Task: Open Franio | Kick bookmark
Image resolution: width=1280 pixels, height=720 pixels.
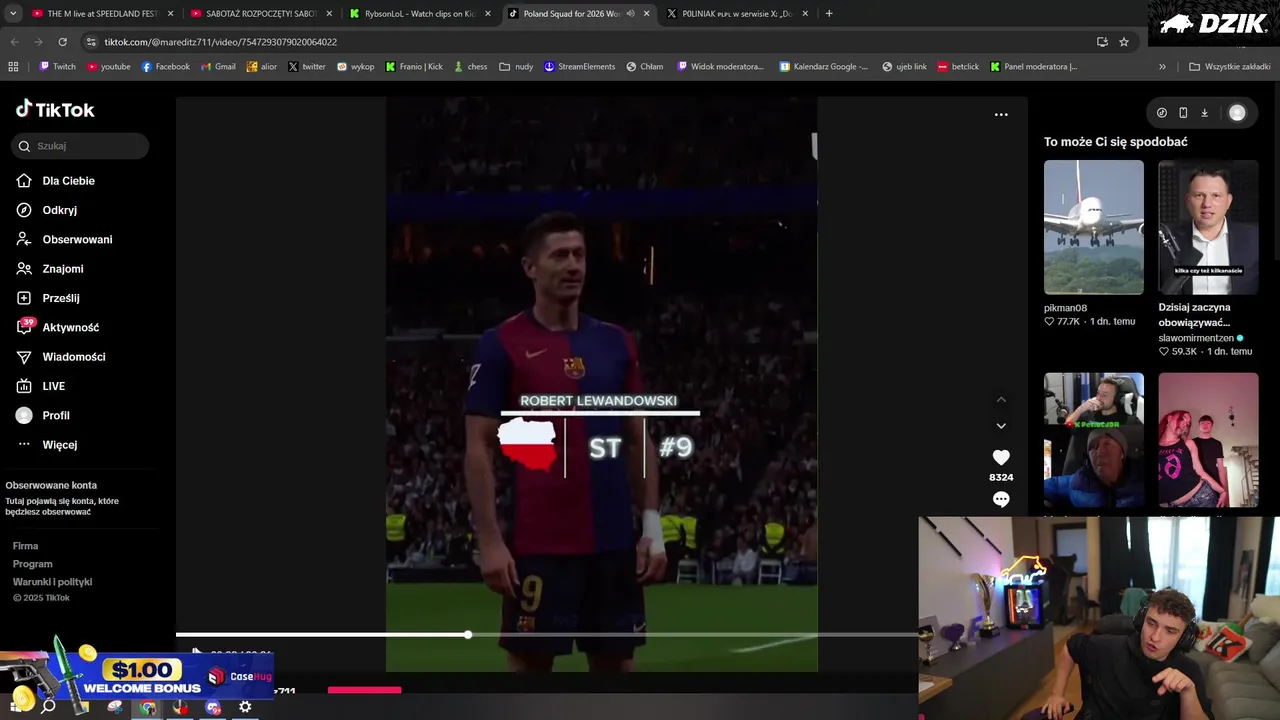Action: point(414,67)
